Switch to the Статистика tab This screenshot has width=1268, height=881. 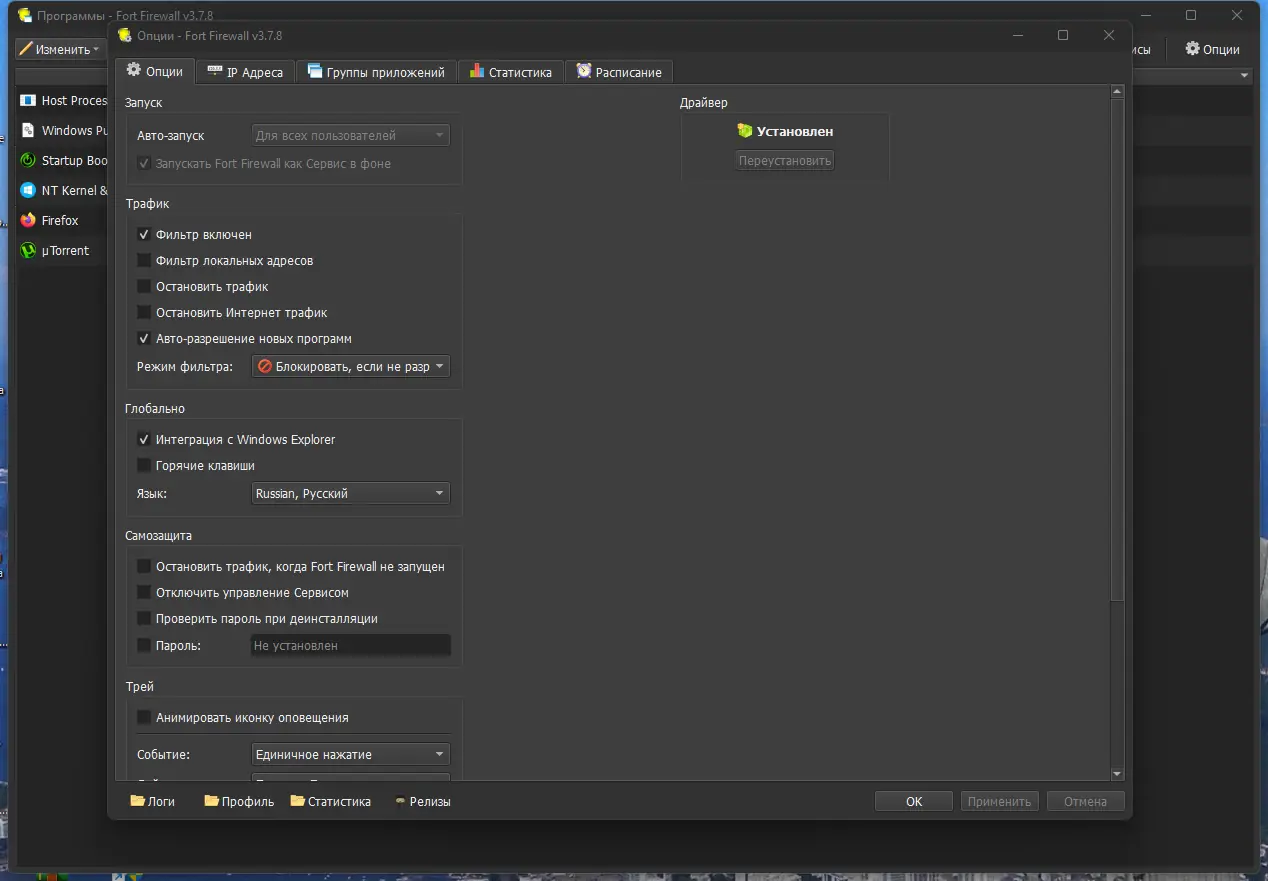pyautogui.click(x=510, y=72)
